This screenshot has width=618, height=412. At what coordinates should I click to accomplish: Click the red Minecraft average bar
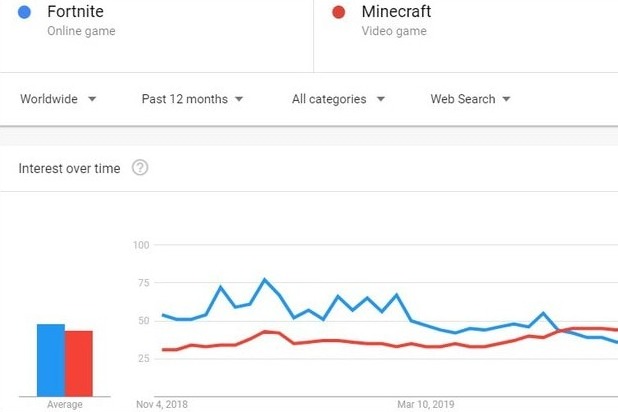coord(79,363)
